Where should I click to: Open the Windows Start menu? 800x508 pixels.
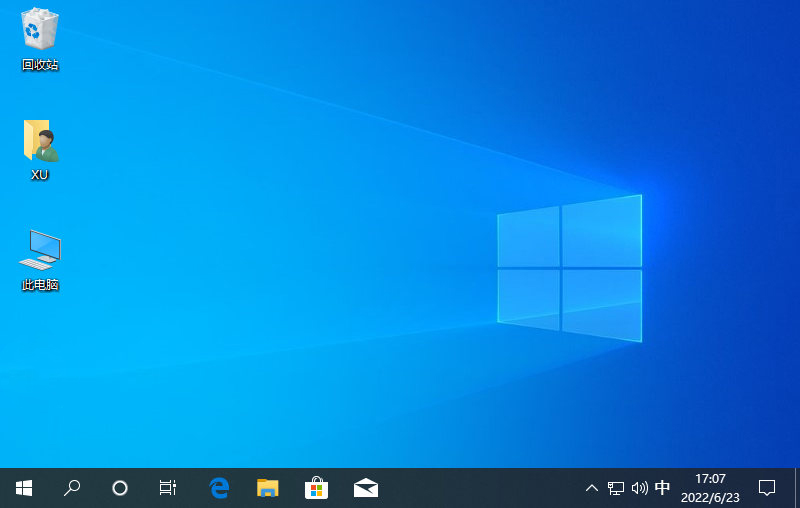(24, 488)
